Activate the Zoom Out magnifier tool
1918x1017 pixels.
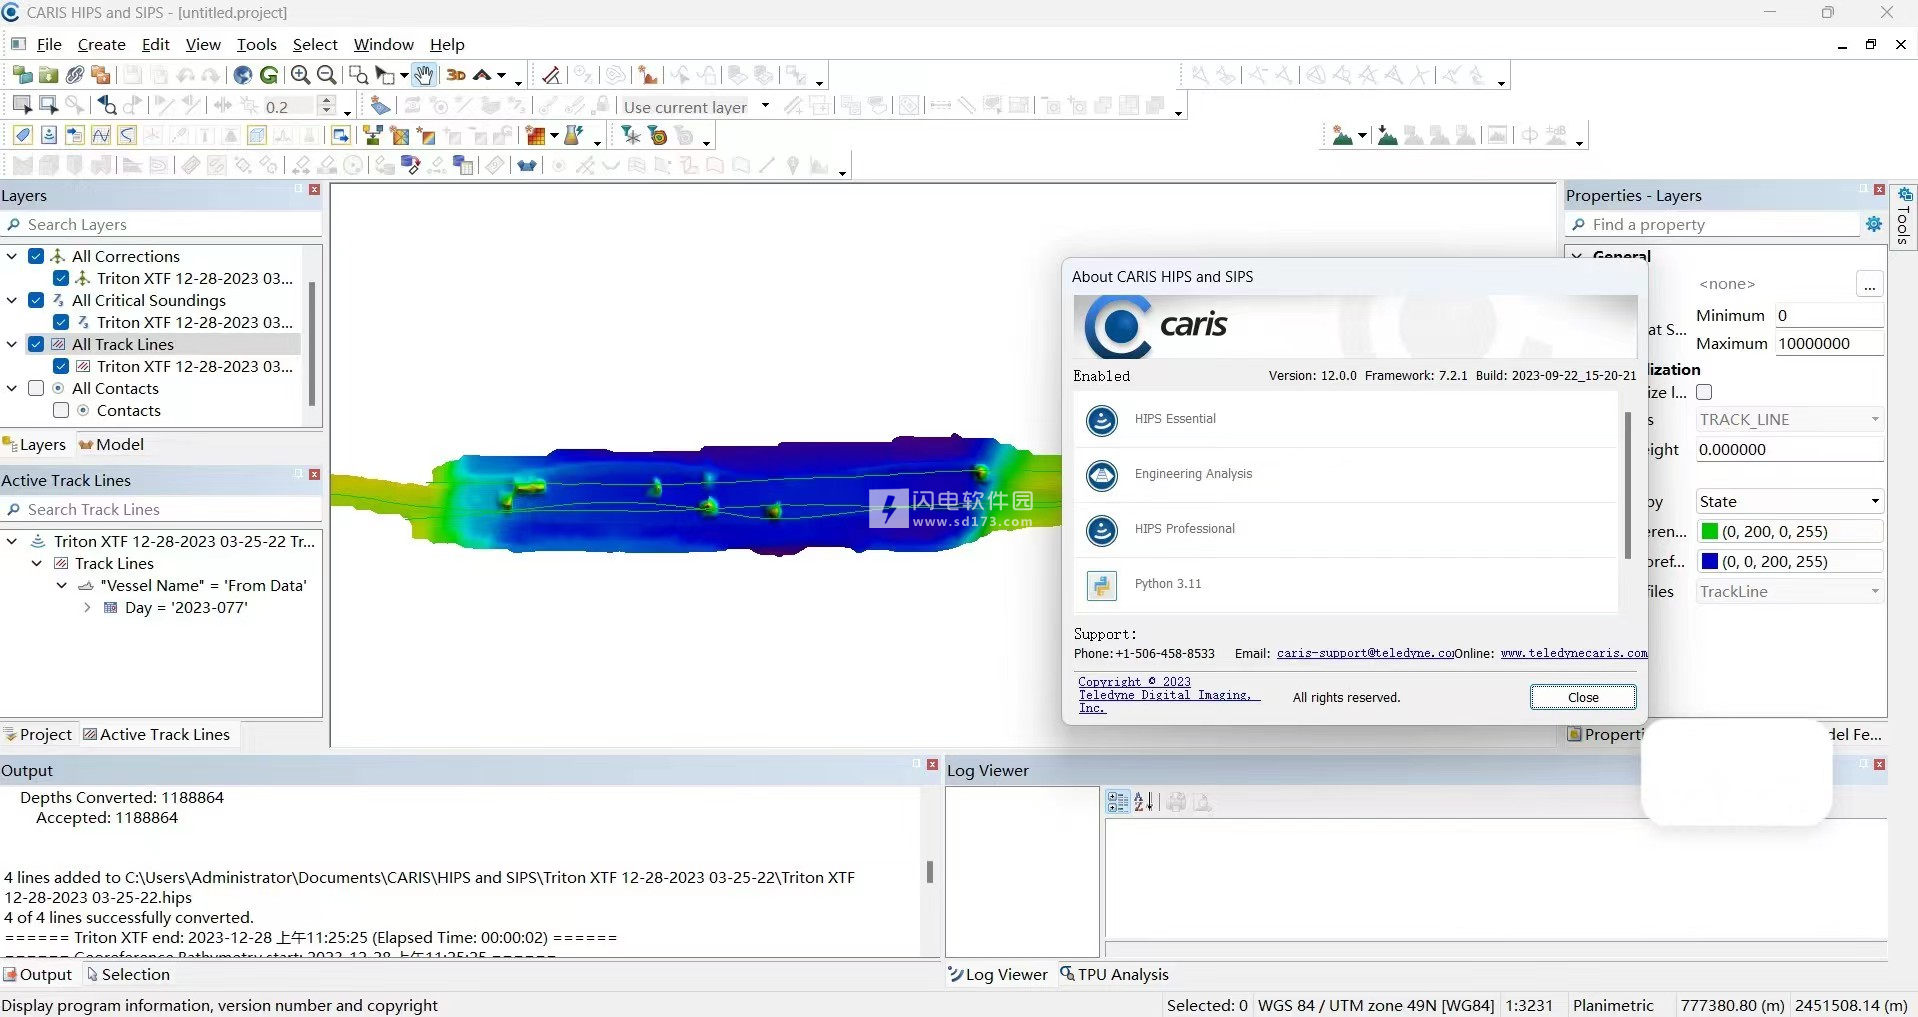pos(326,75)
